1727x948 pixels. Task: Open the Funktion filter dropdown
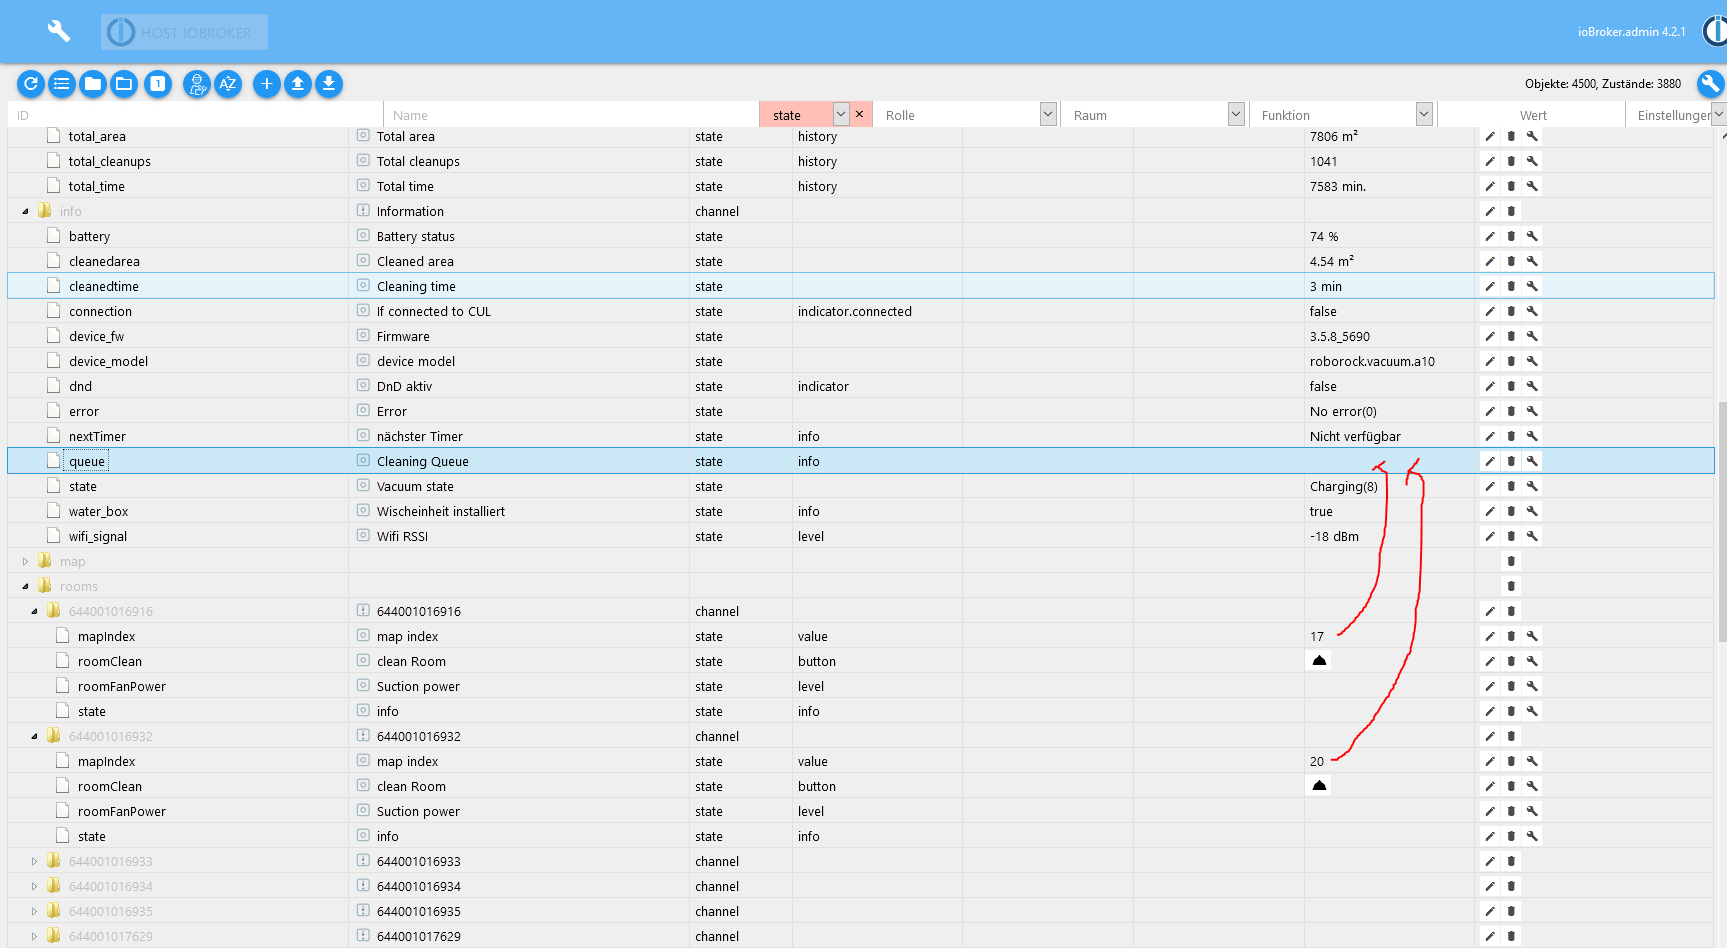click(1424, 114)
